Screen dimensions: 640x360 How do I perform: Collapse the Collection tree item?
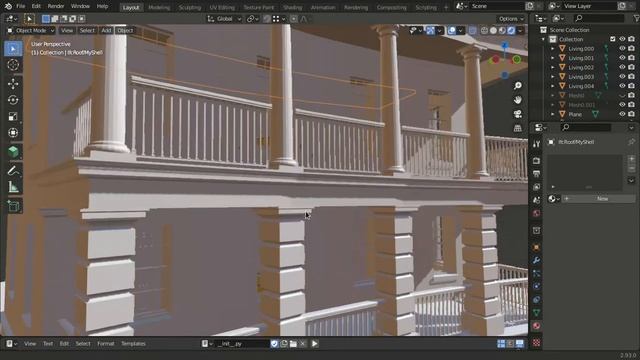543,39
